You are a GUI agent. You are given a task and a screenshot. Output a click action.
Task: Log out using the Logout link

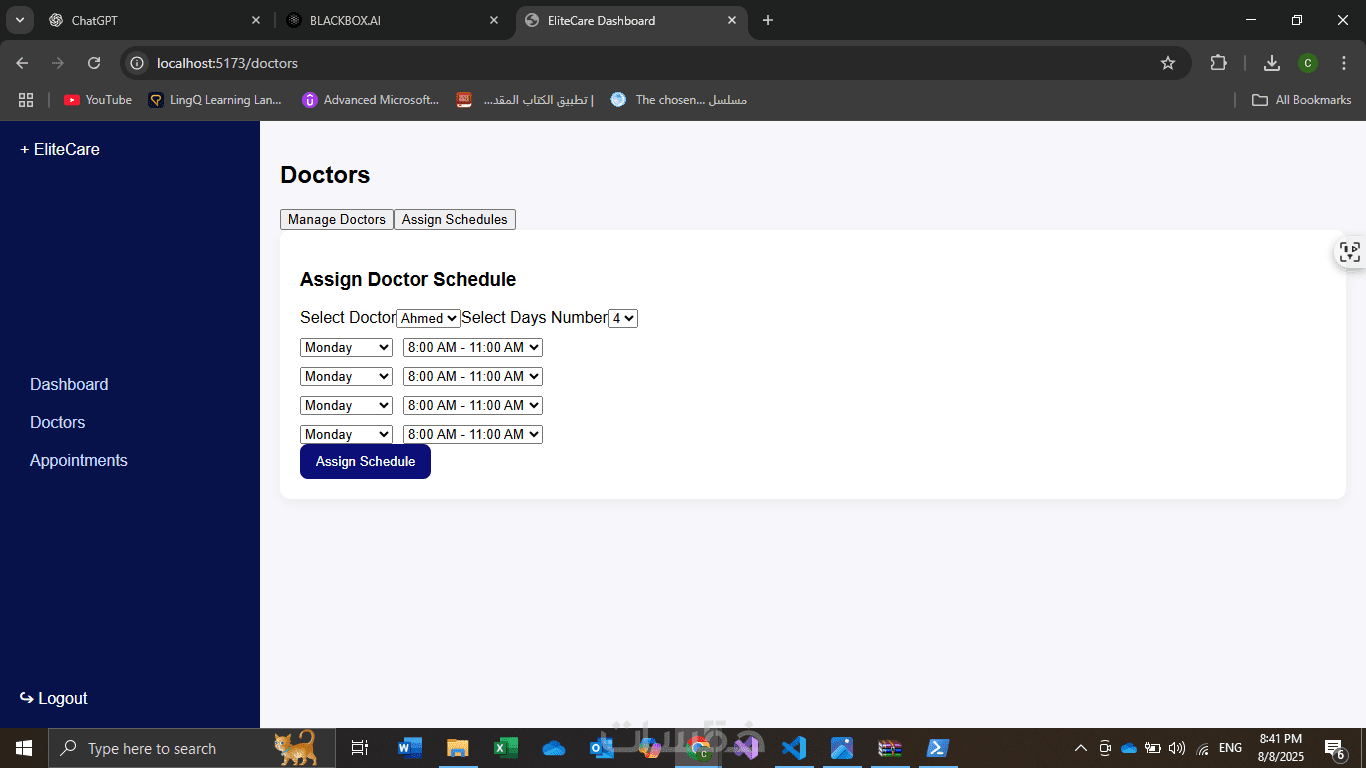[54, 698]
